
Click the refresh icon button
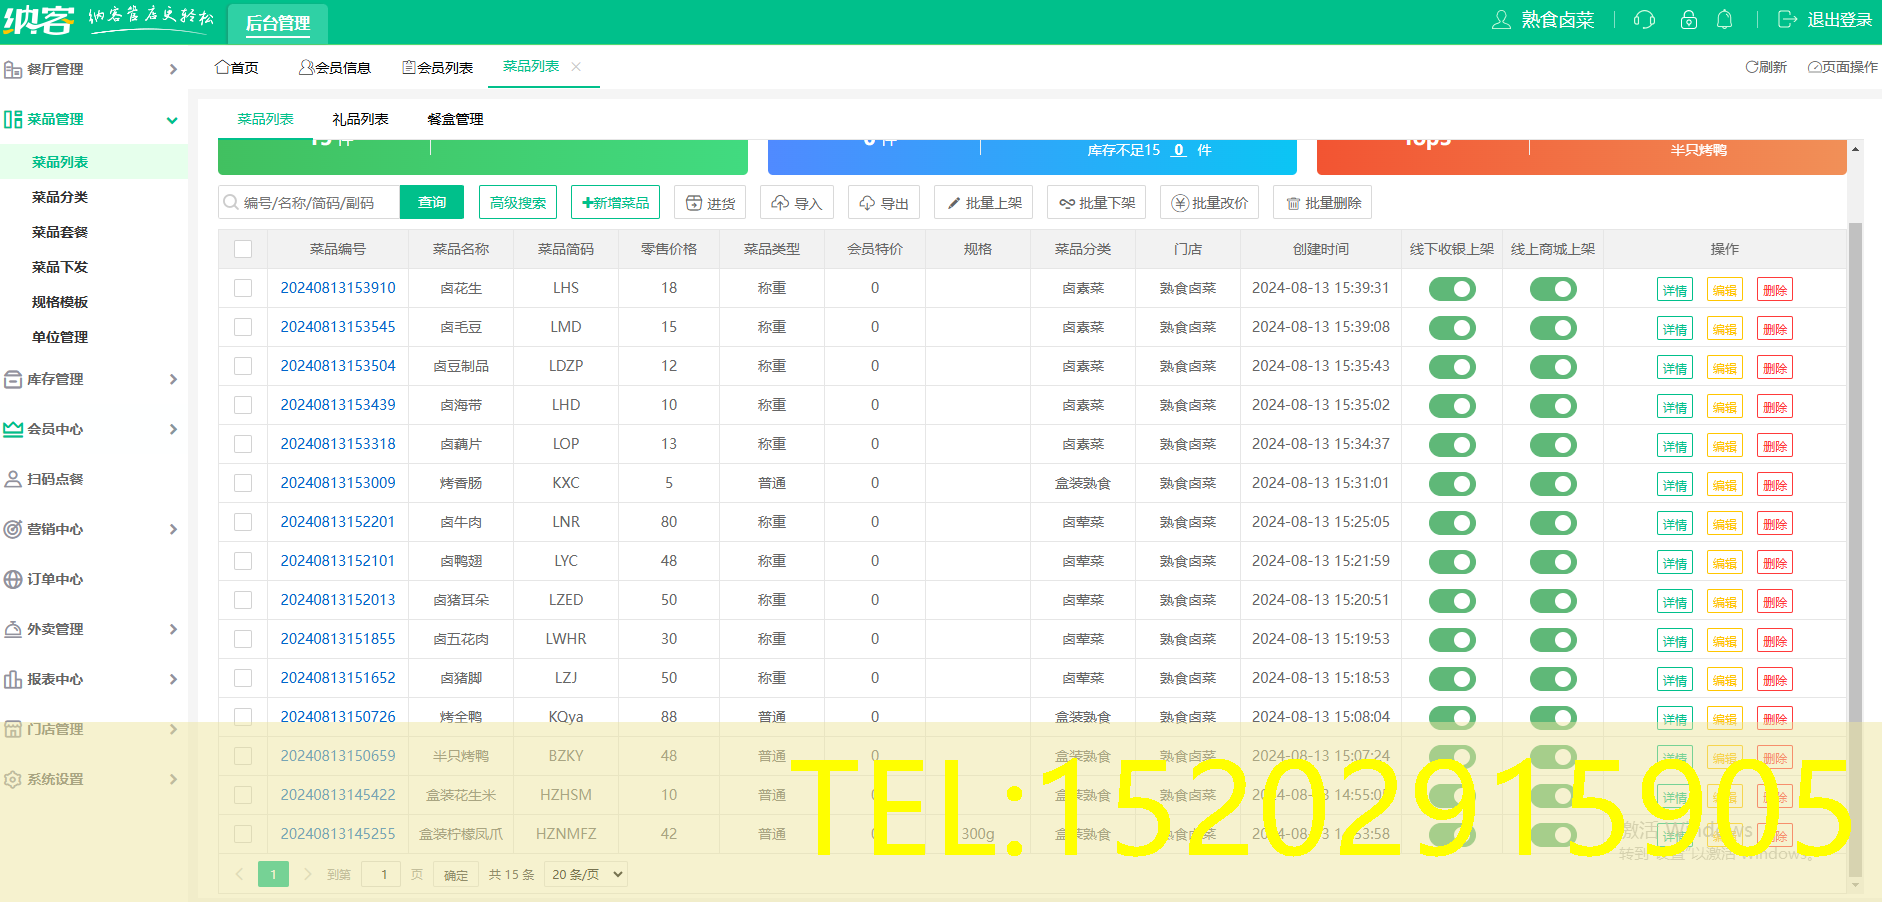1766,67
